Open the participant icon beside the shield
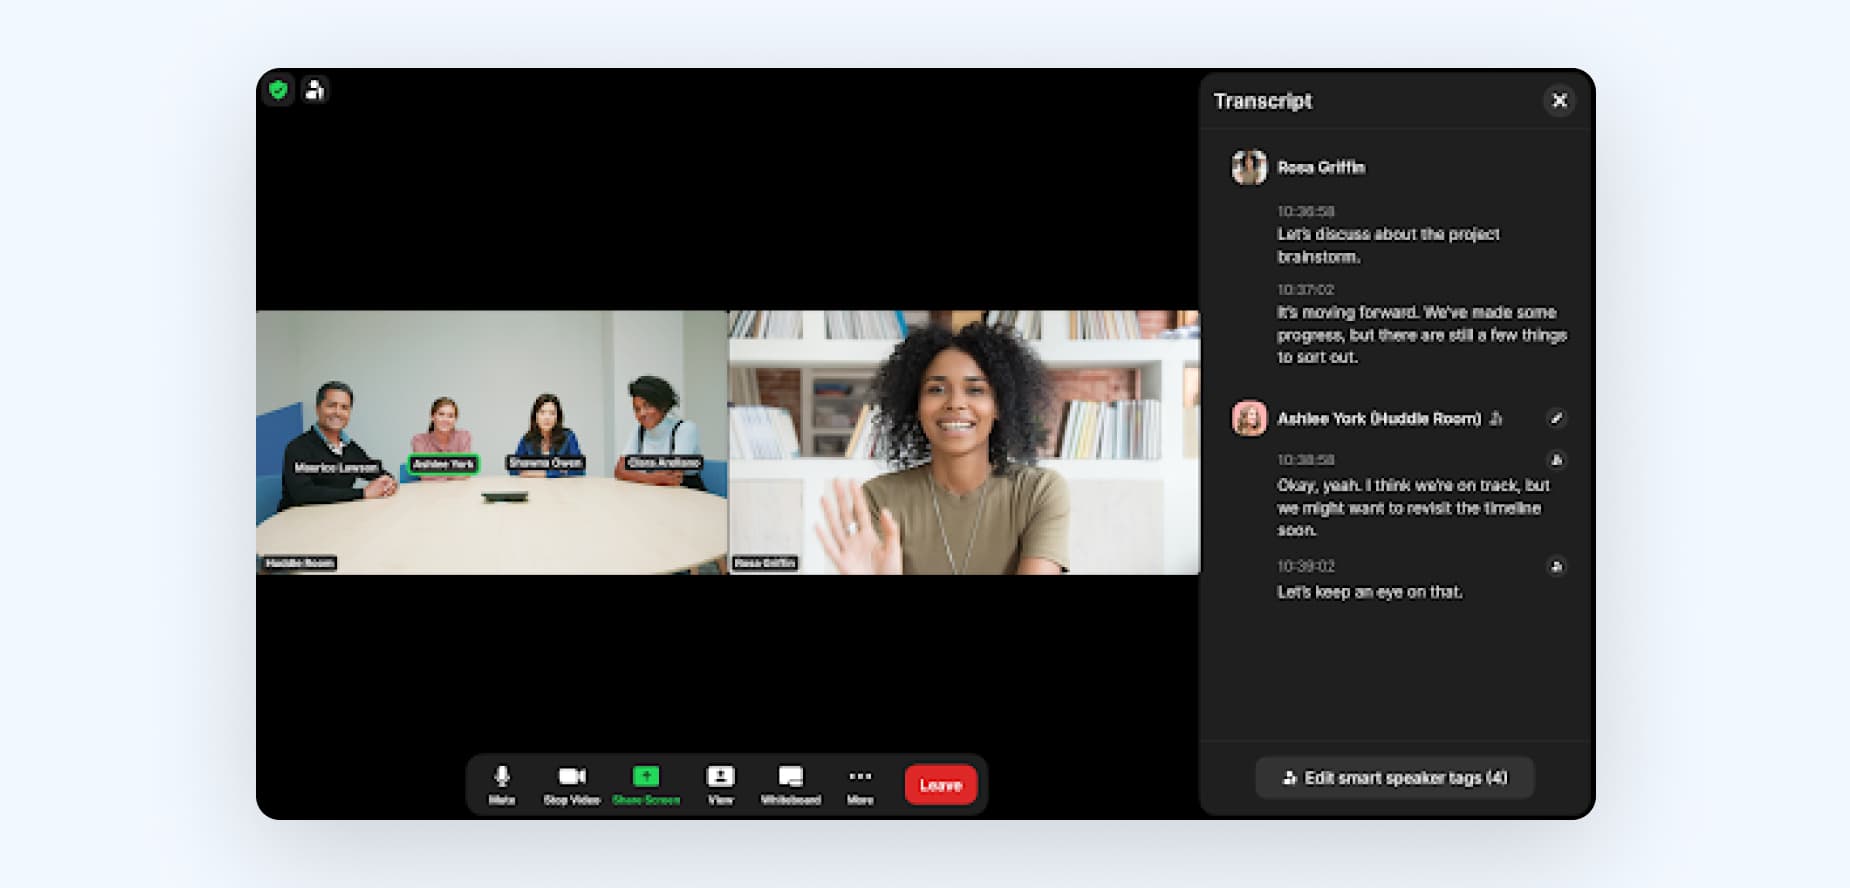The width and height of the screenshot is (1850, 888). [315, 90]
